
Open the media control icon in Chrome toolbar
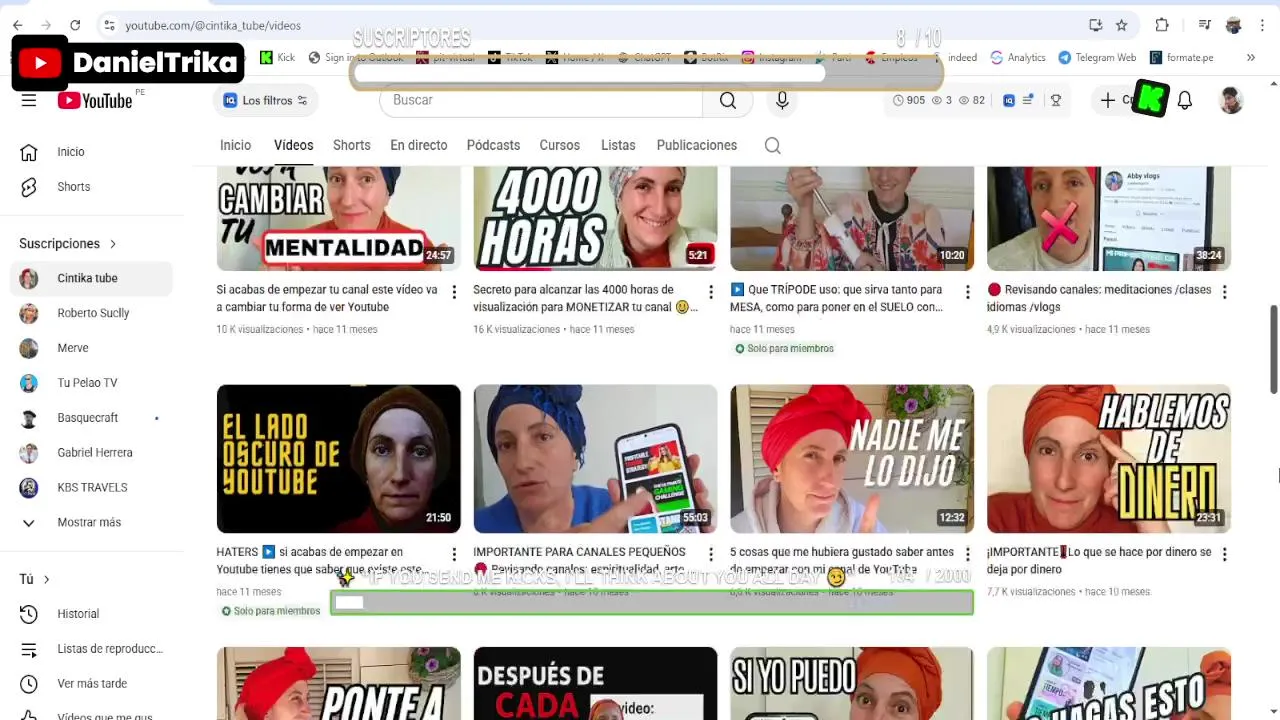click(1206, 25)
